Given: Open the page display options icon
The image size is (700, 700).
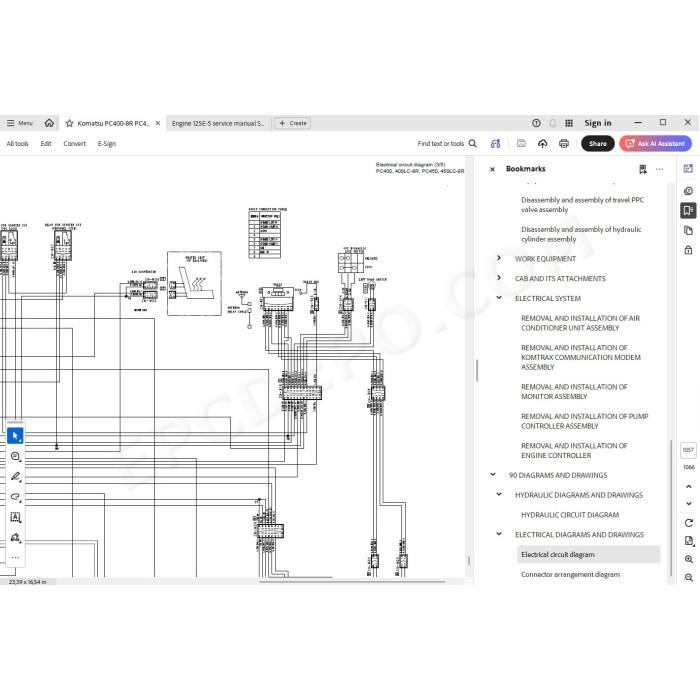Looking at the screenshot, I should (688, 541).
